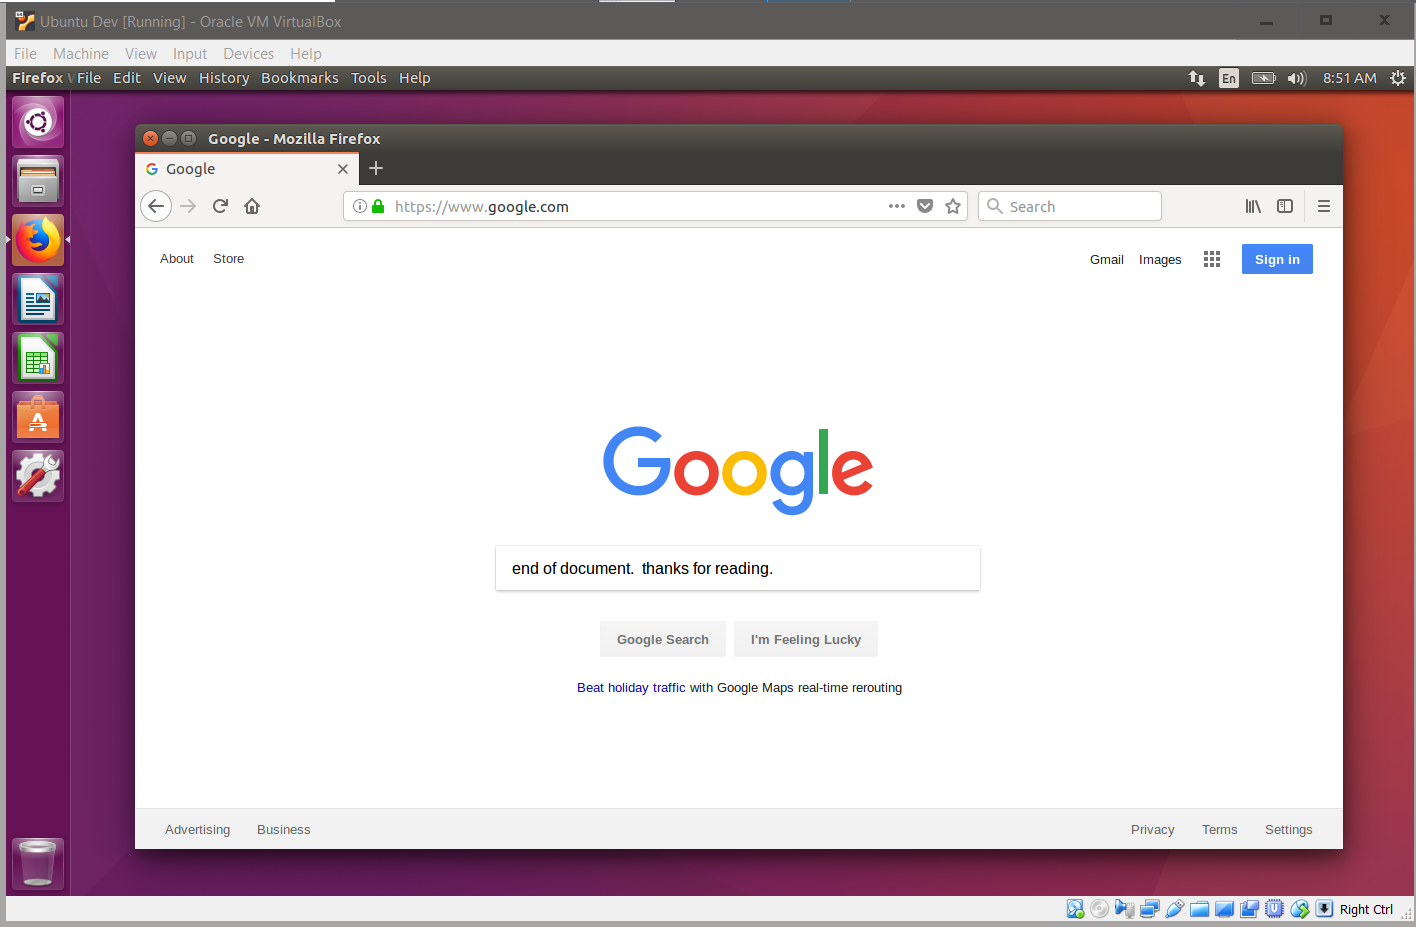Open Ubuntu Software center
This screenshot has width=1416, height=927.
(x=38, y=417)
